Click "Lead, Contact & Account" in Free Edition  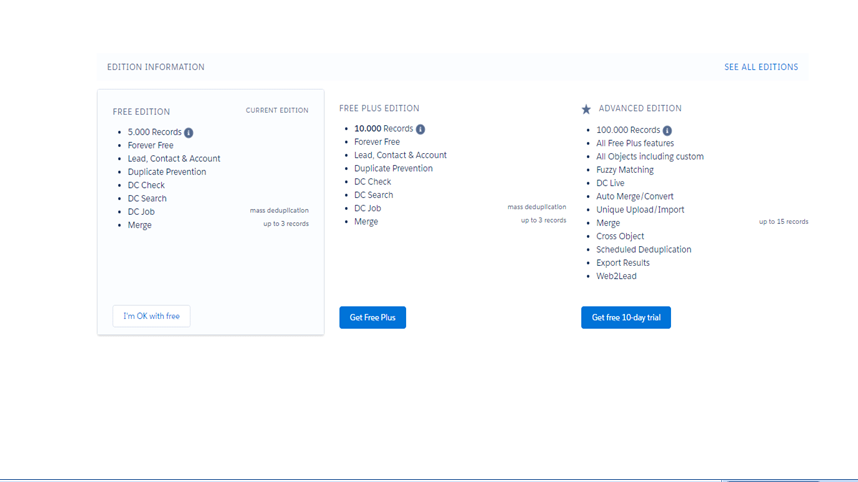(174, 159)
